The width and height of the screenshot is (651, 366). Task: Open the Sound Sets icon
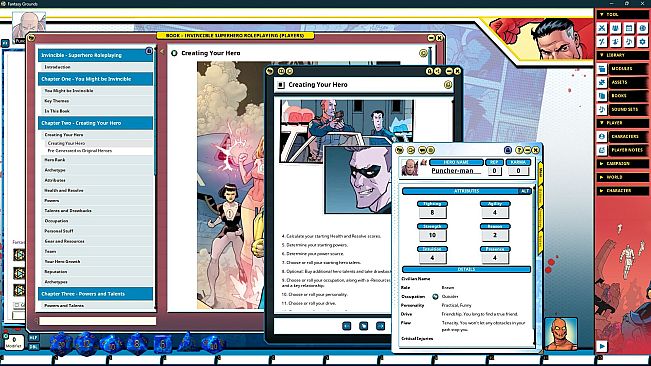602,109
